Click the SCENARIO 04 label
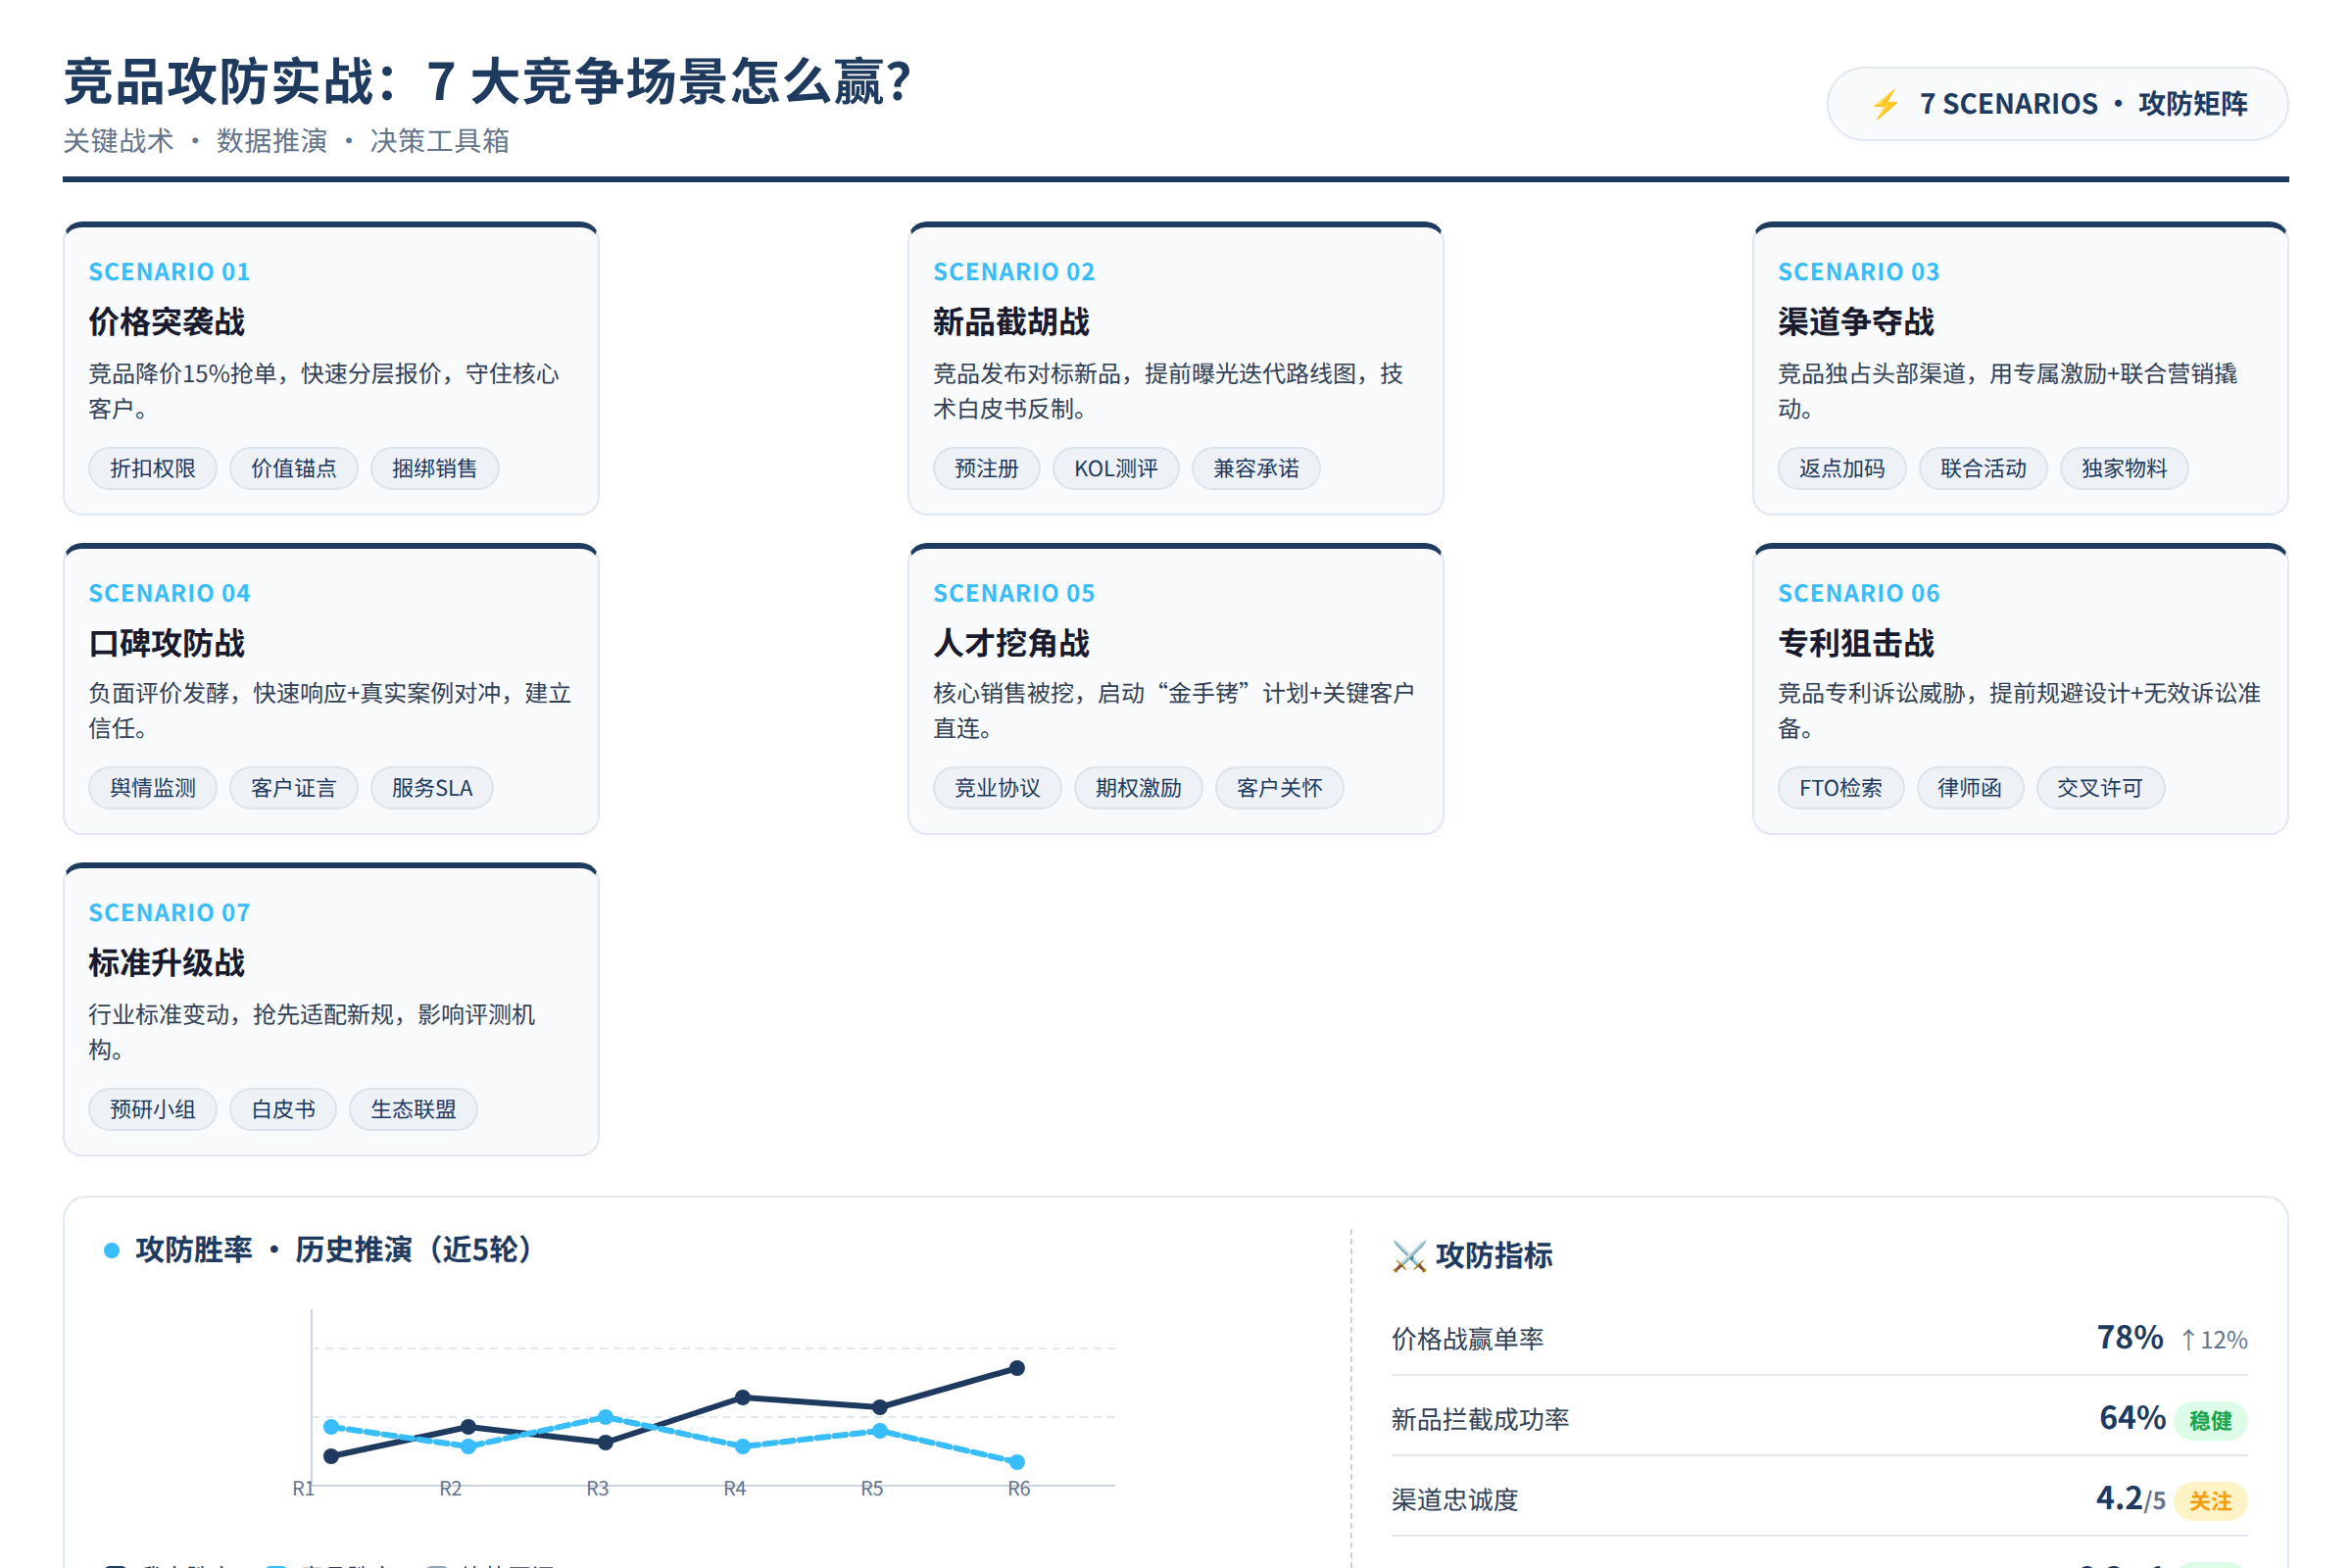This screenshot has height=1568, width=2352. [170, 593]
